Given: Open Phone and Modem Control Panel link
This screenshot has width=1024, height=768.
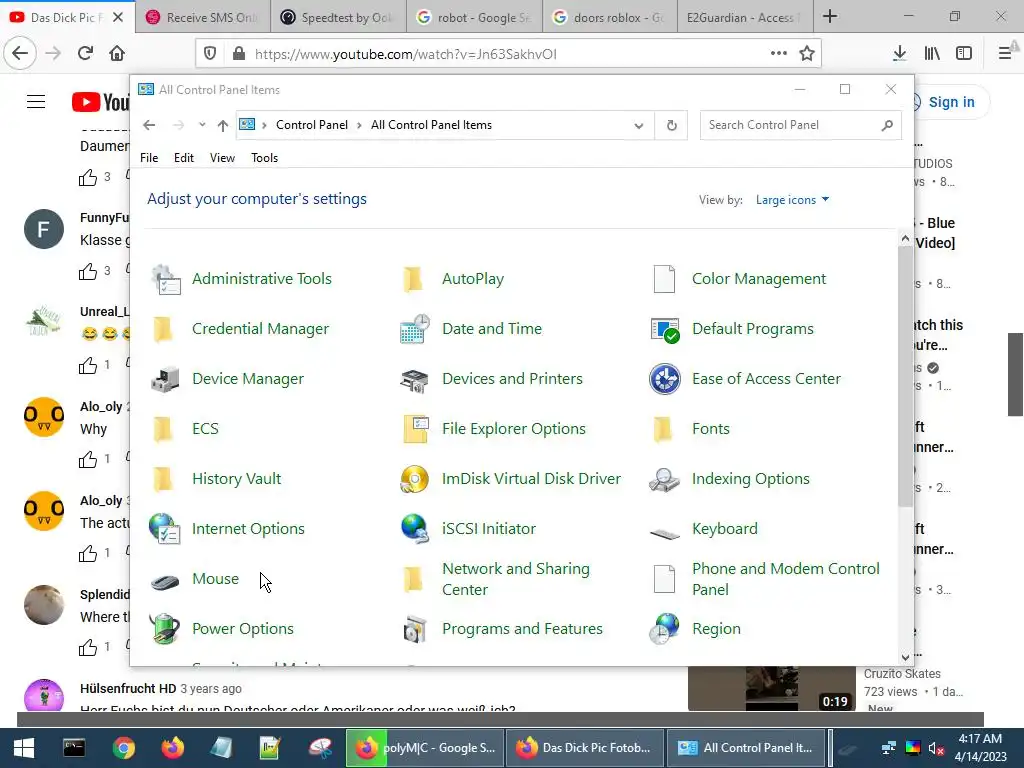Looking at the screenshot, I should pos(786,579).
